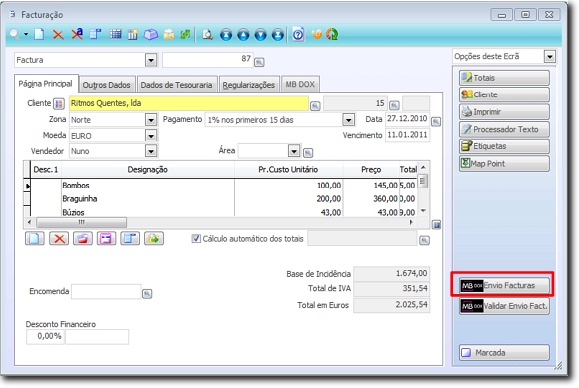Image resolution: width=579 pixels, height=388 pixels.
Task: Open the Regularizações tab
Action: (x=249, y=85)
